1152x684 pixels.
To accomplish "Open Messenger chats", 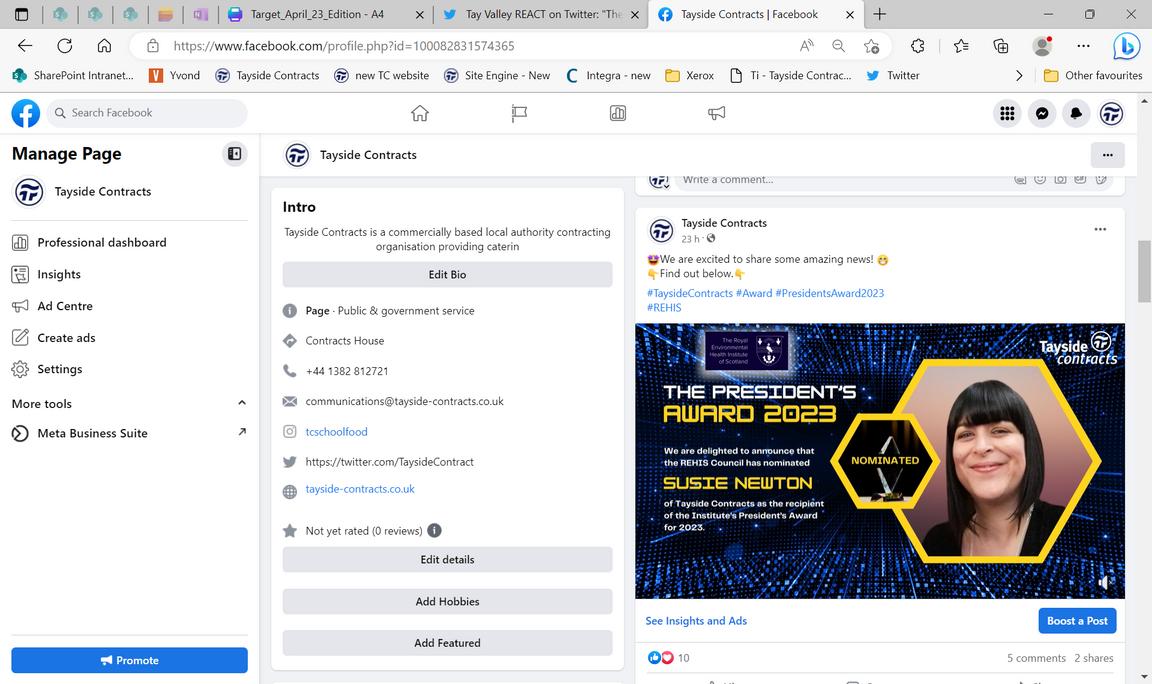I will [1042, 113].
